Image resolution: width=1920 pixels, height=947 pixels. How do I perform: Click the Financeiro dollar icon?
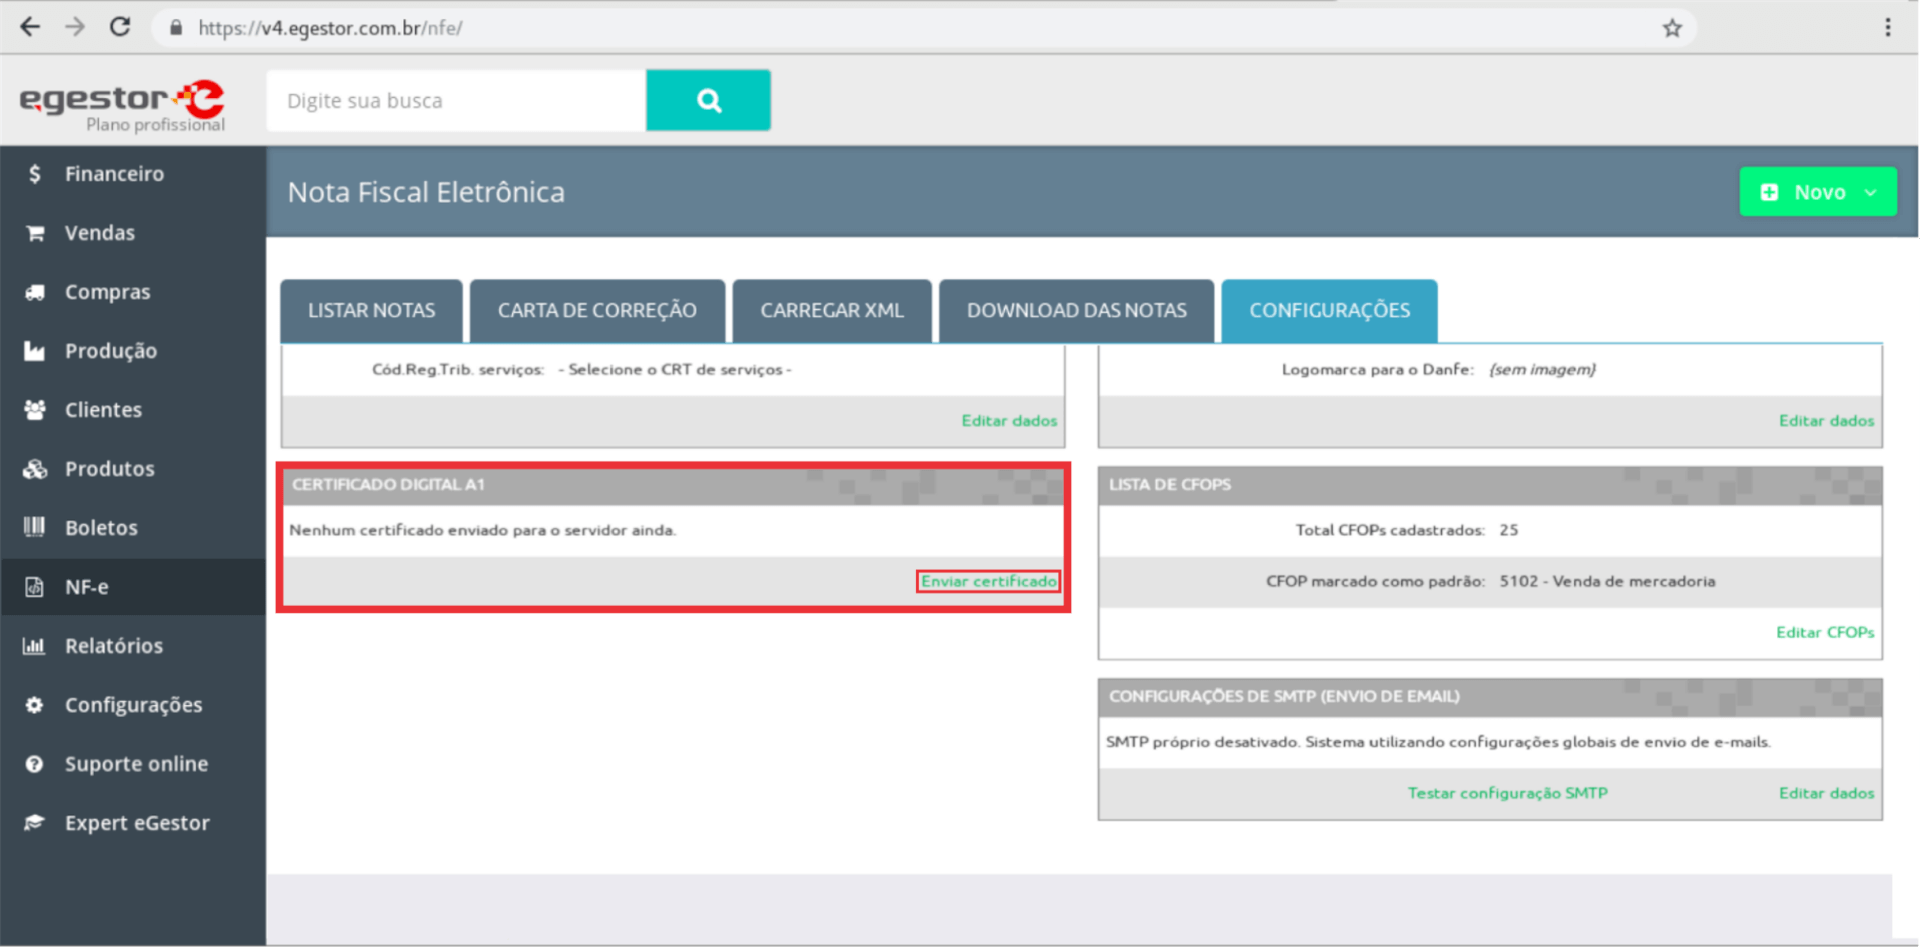pyautogui.click(x=35, y=174)
